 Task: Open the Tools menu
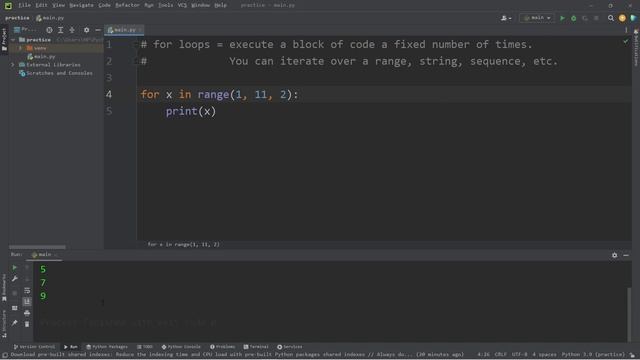point(165,5)
